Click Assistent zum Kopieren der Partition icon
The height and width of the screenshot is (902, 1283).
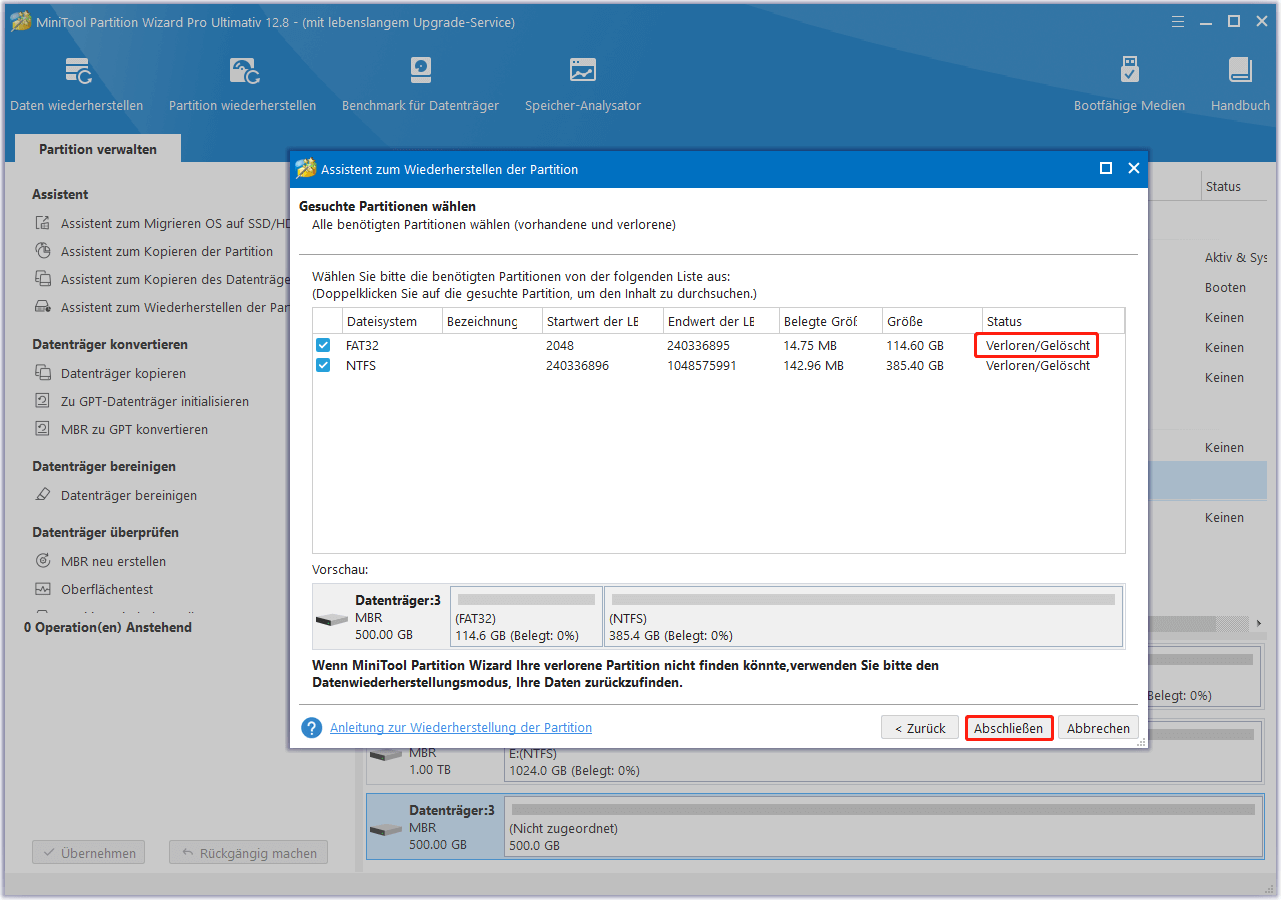coord(43,252)
